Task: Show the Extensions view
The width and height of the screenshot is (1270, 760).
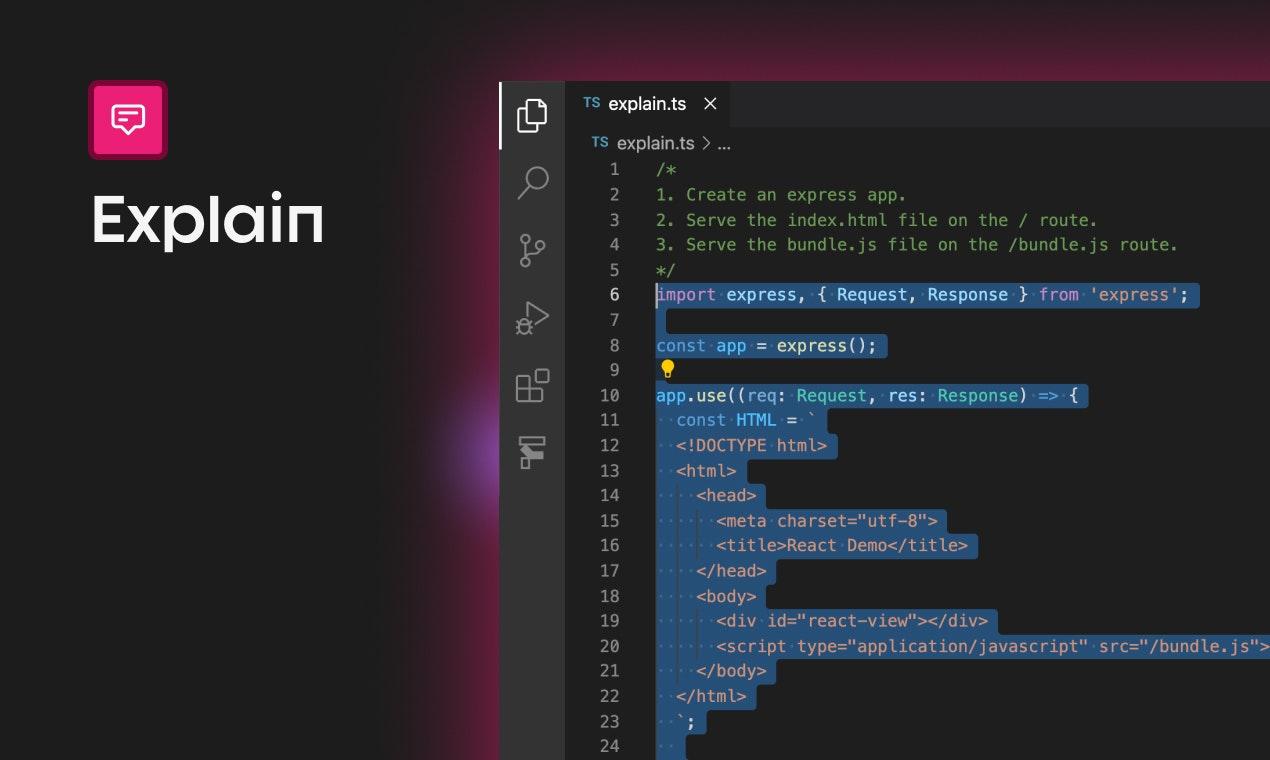Action: pos(532,385)
